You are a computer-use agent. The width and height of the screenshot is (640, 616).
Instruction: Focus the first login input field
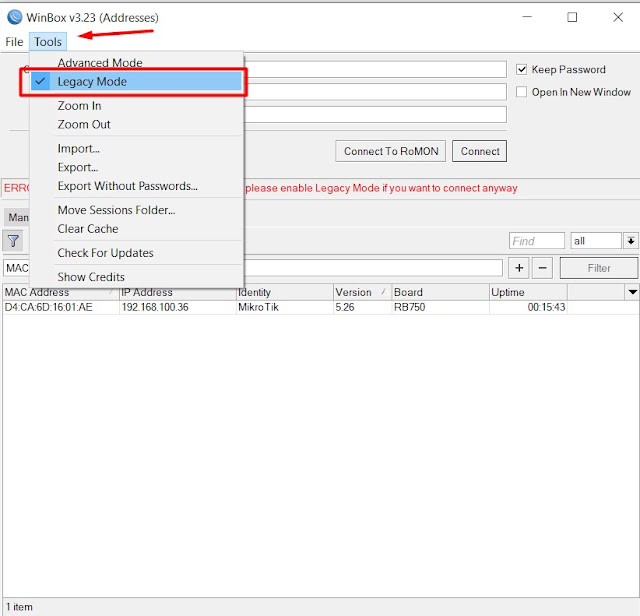coord(376,69)
